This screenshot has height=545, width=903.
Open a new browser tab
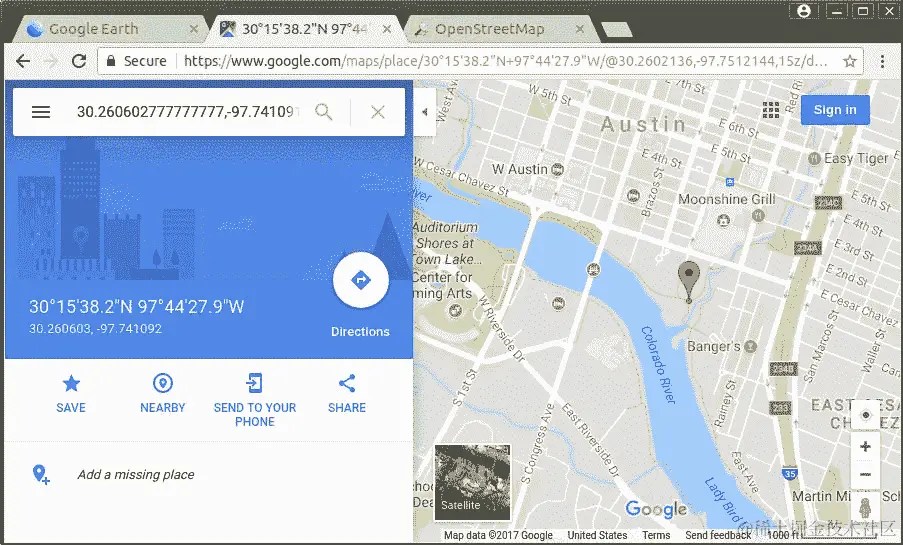[616, 29]
